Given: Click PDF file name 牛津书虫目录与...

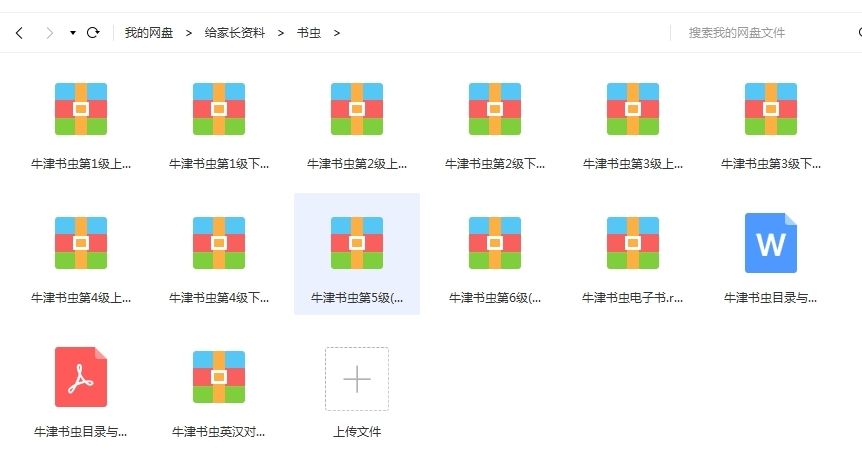Looking at the screenshot, I should click(x=81, y=432).
